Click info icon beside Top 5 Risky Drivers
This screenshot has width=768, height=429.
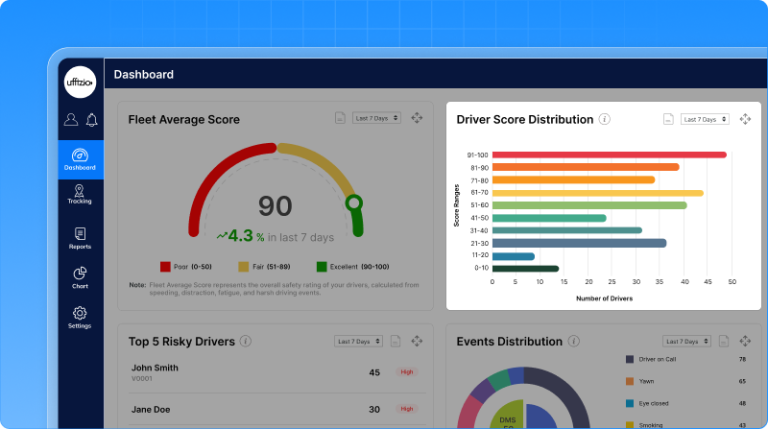tap(246, 341)
